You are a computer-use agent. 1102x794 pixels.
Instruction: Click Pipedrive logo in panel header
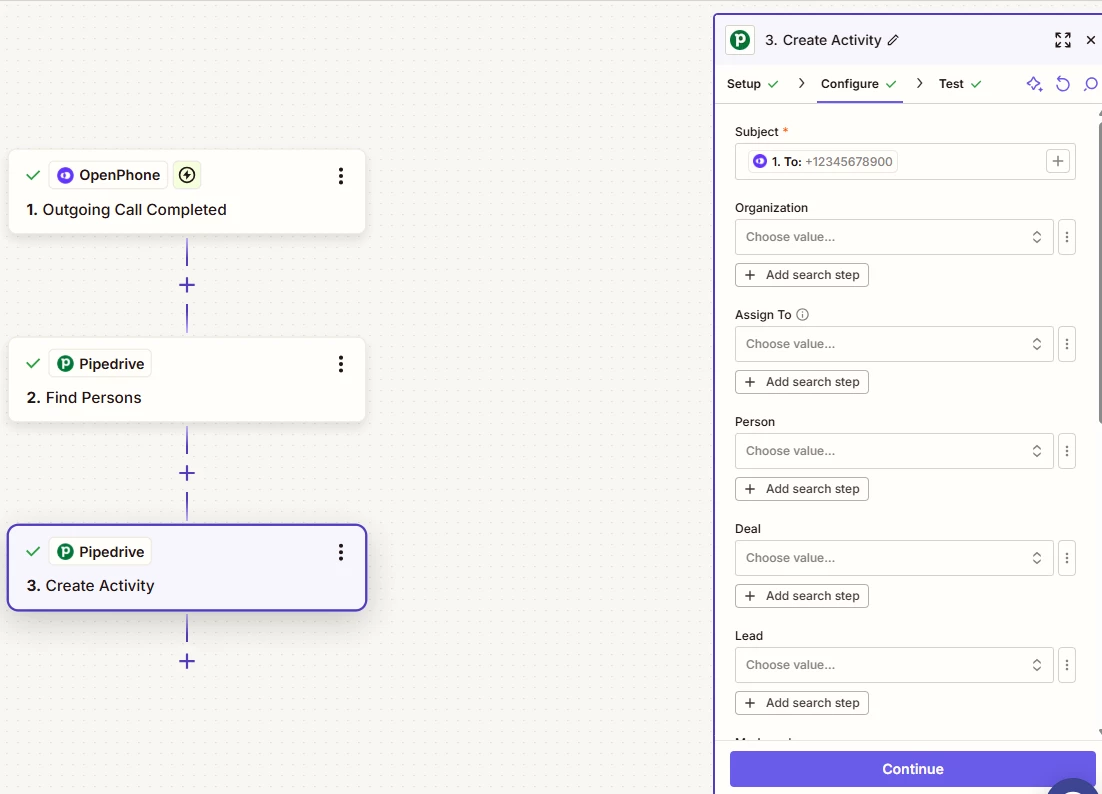(x=740, y=40)
